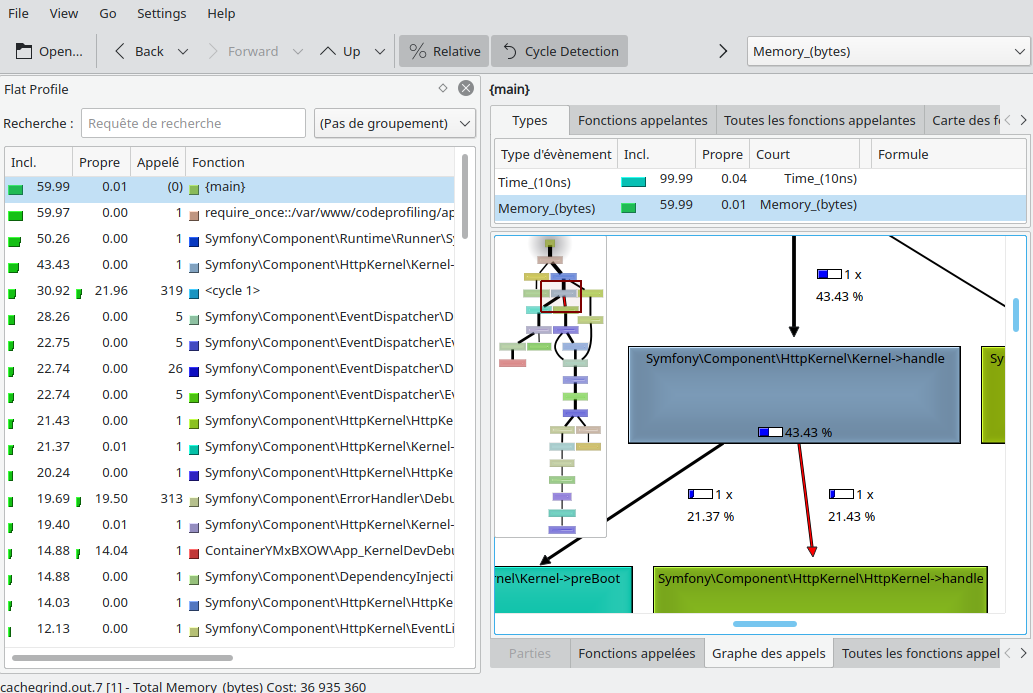Sort by Incl. column in Flat Profile
Viewport: 1033px width, 693px height.
(38, 162)
